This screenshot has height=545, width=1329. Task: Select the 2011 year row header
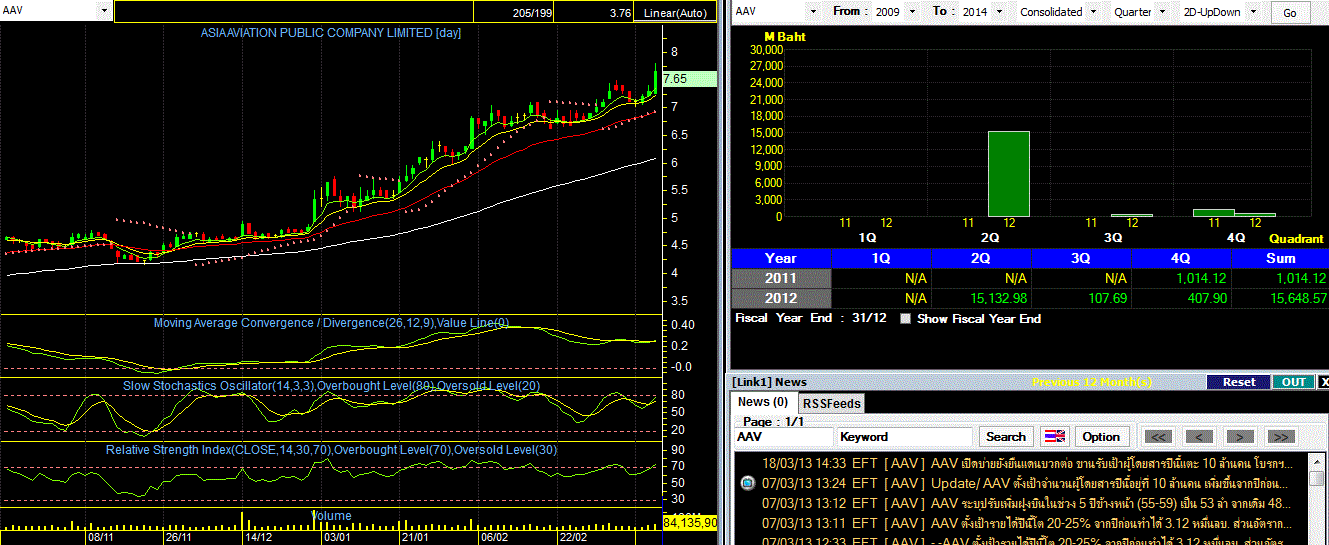[x=781, y=278]
